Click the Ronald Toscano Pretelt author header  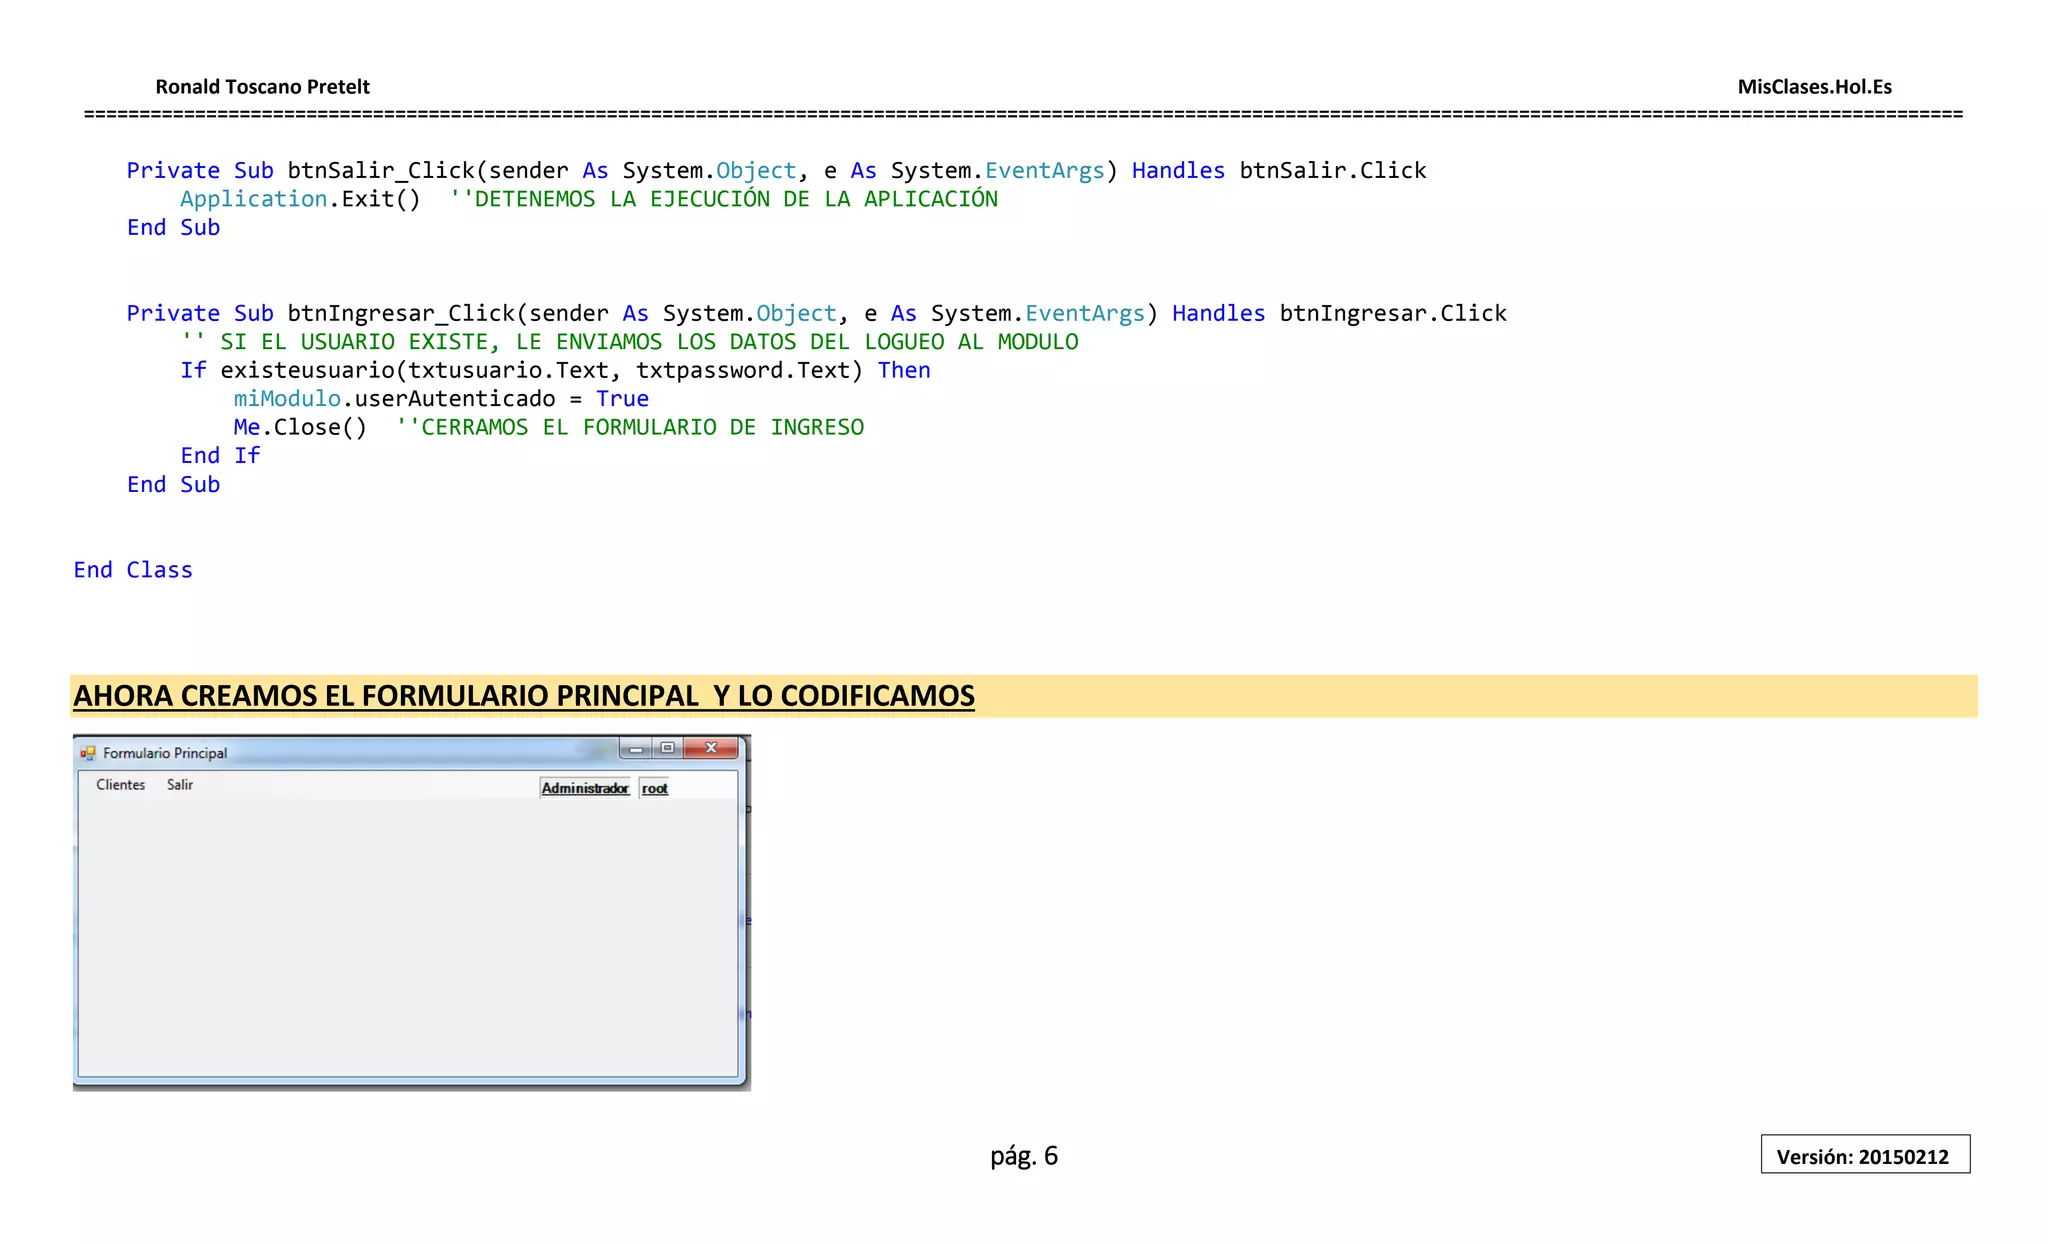point(262,87)
